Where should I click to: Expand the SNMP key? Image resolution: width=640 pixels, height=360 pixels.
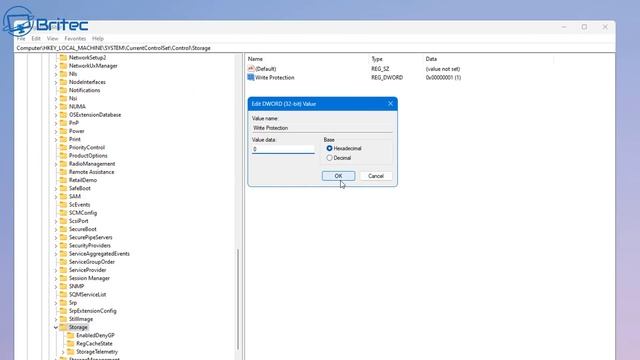[56, 286]
